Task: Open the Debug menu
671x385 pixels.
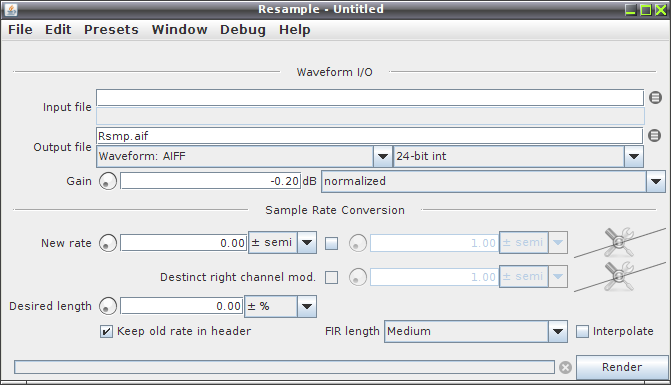Action: click(243, 30)
